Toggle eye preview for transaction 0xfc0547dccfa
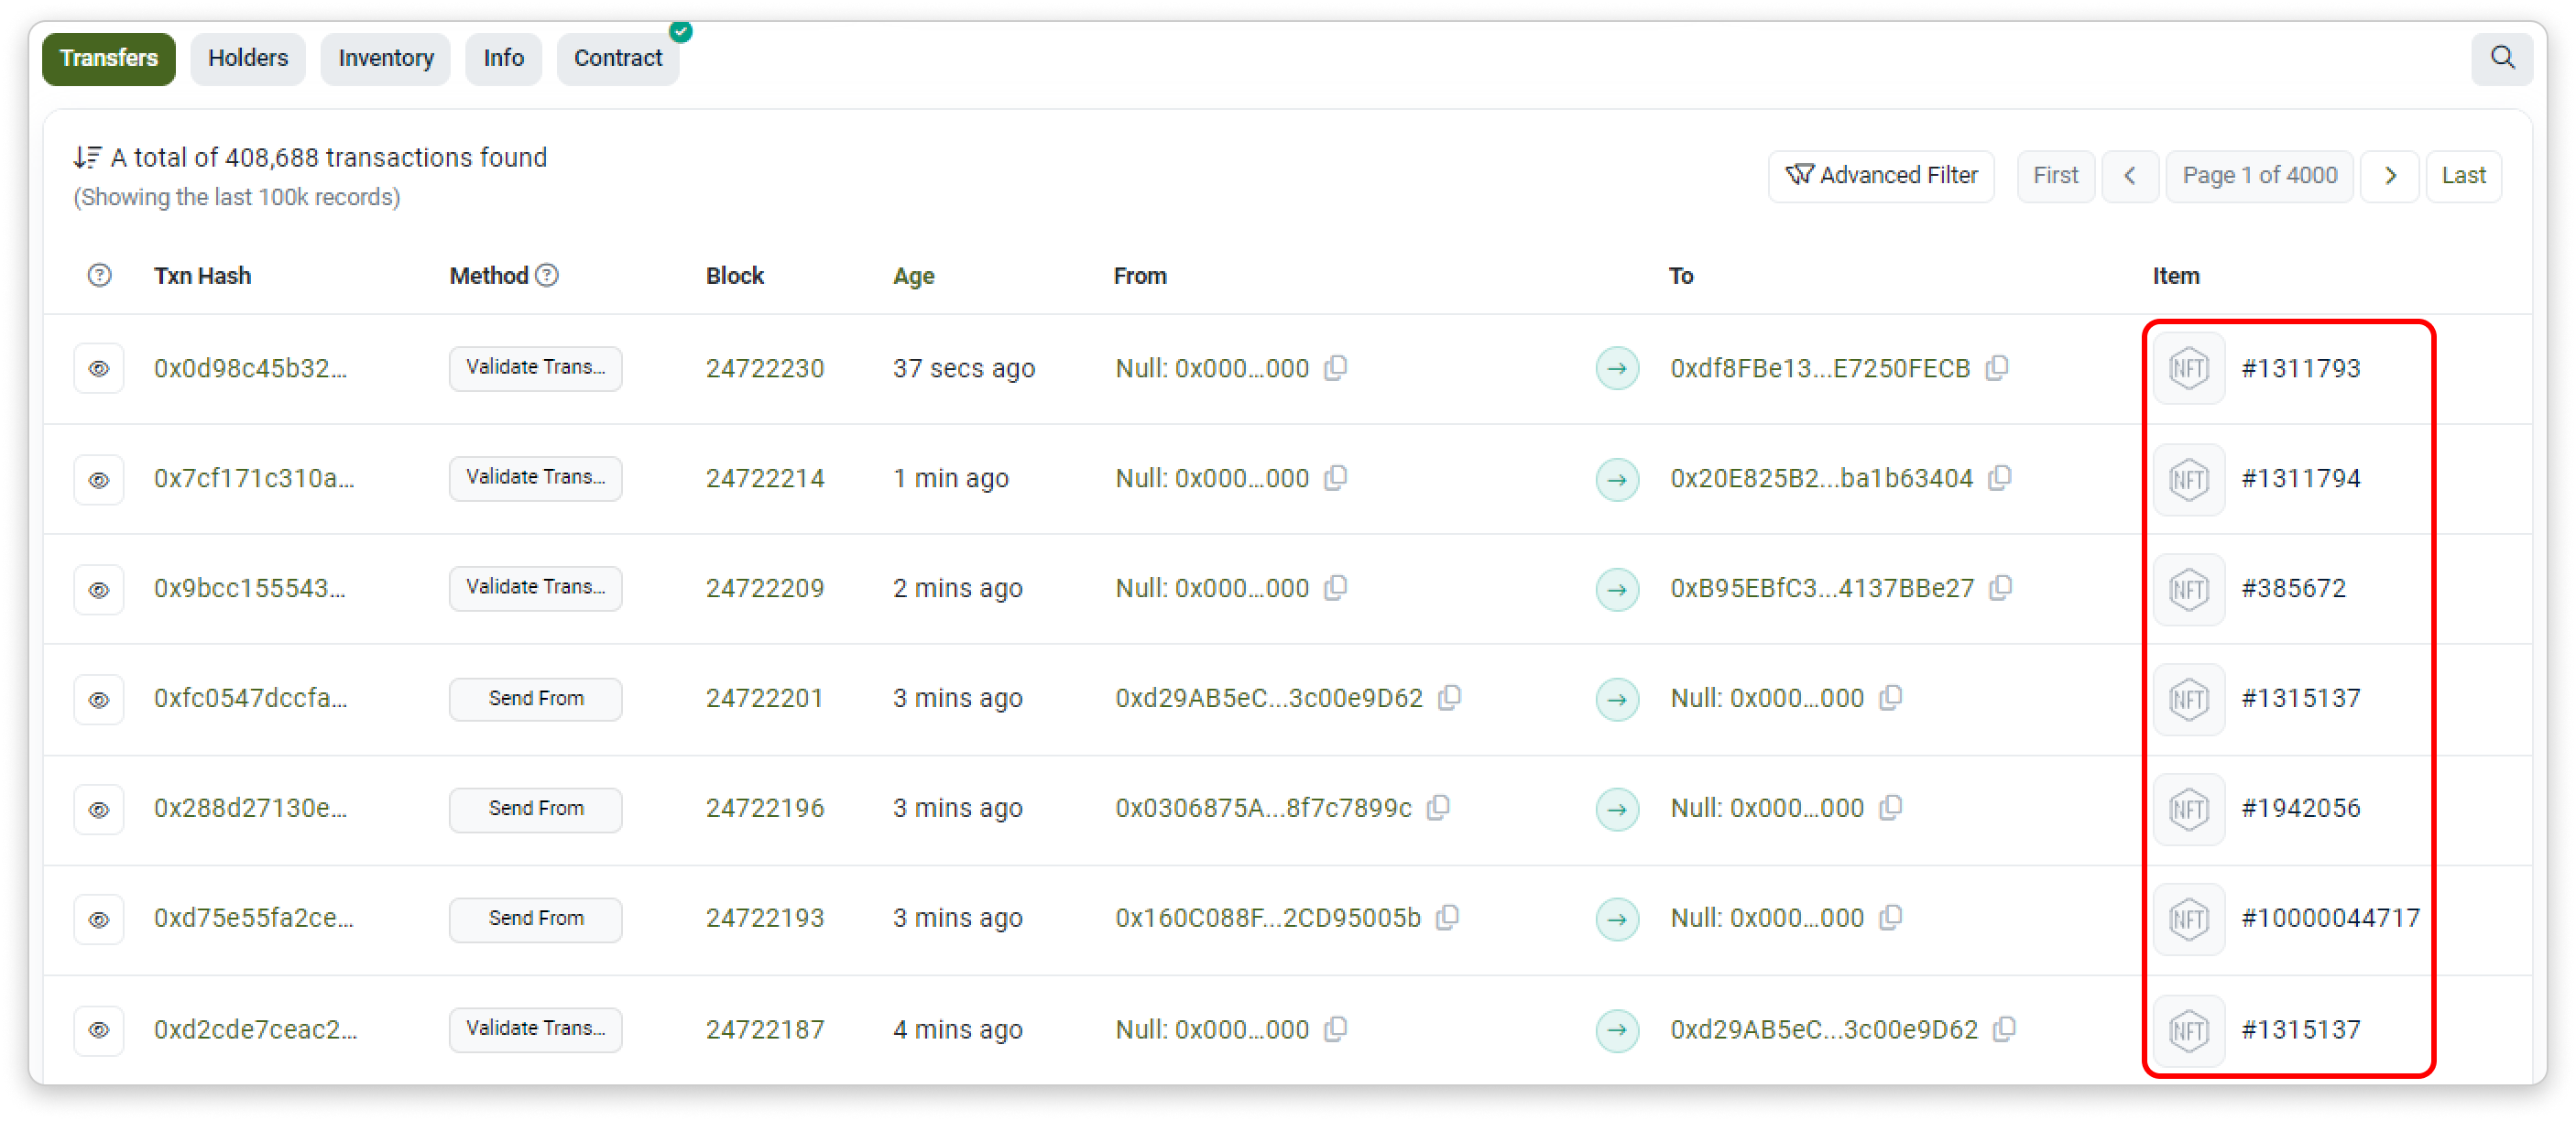 (99, 700)
